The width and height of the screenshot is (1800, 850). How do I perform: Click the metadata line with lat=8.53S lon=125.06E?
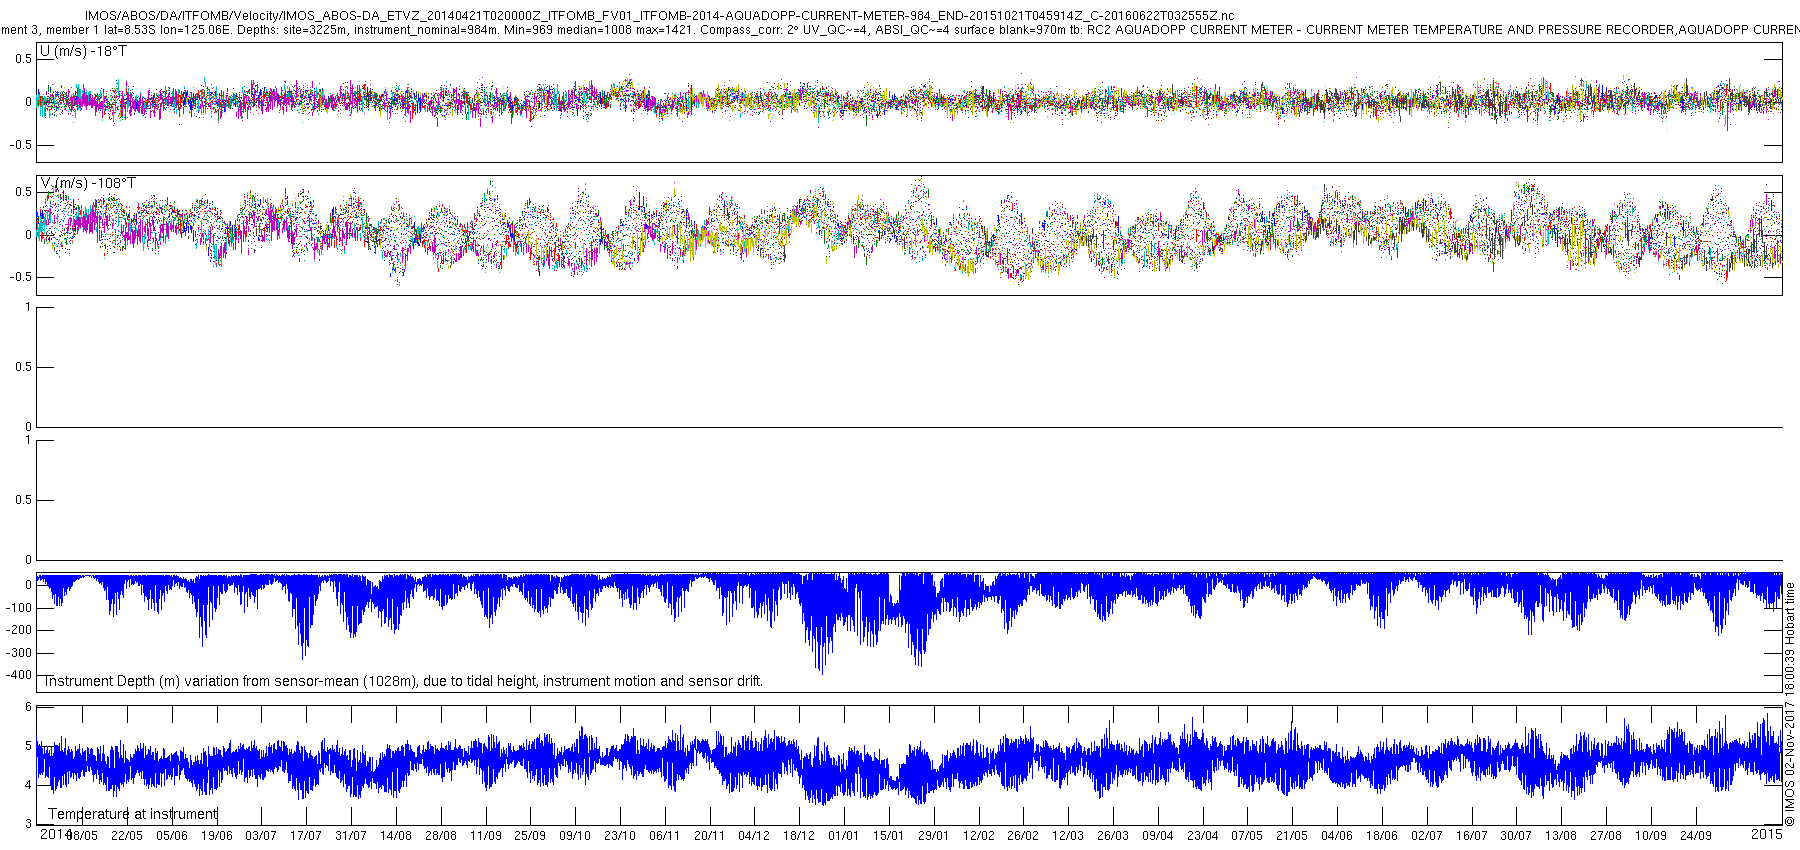tap(900, 30)
